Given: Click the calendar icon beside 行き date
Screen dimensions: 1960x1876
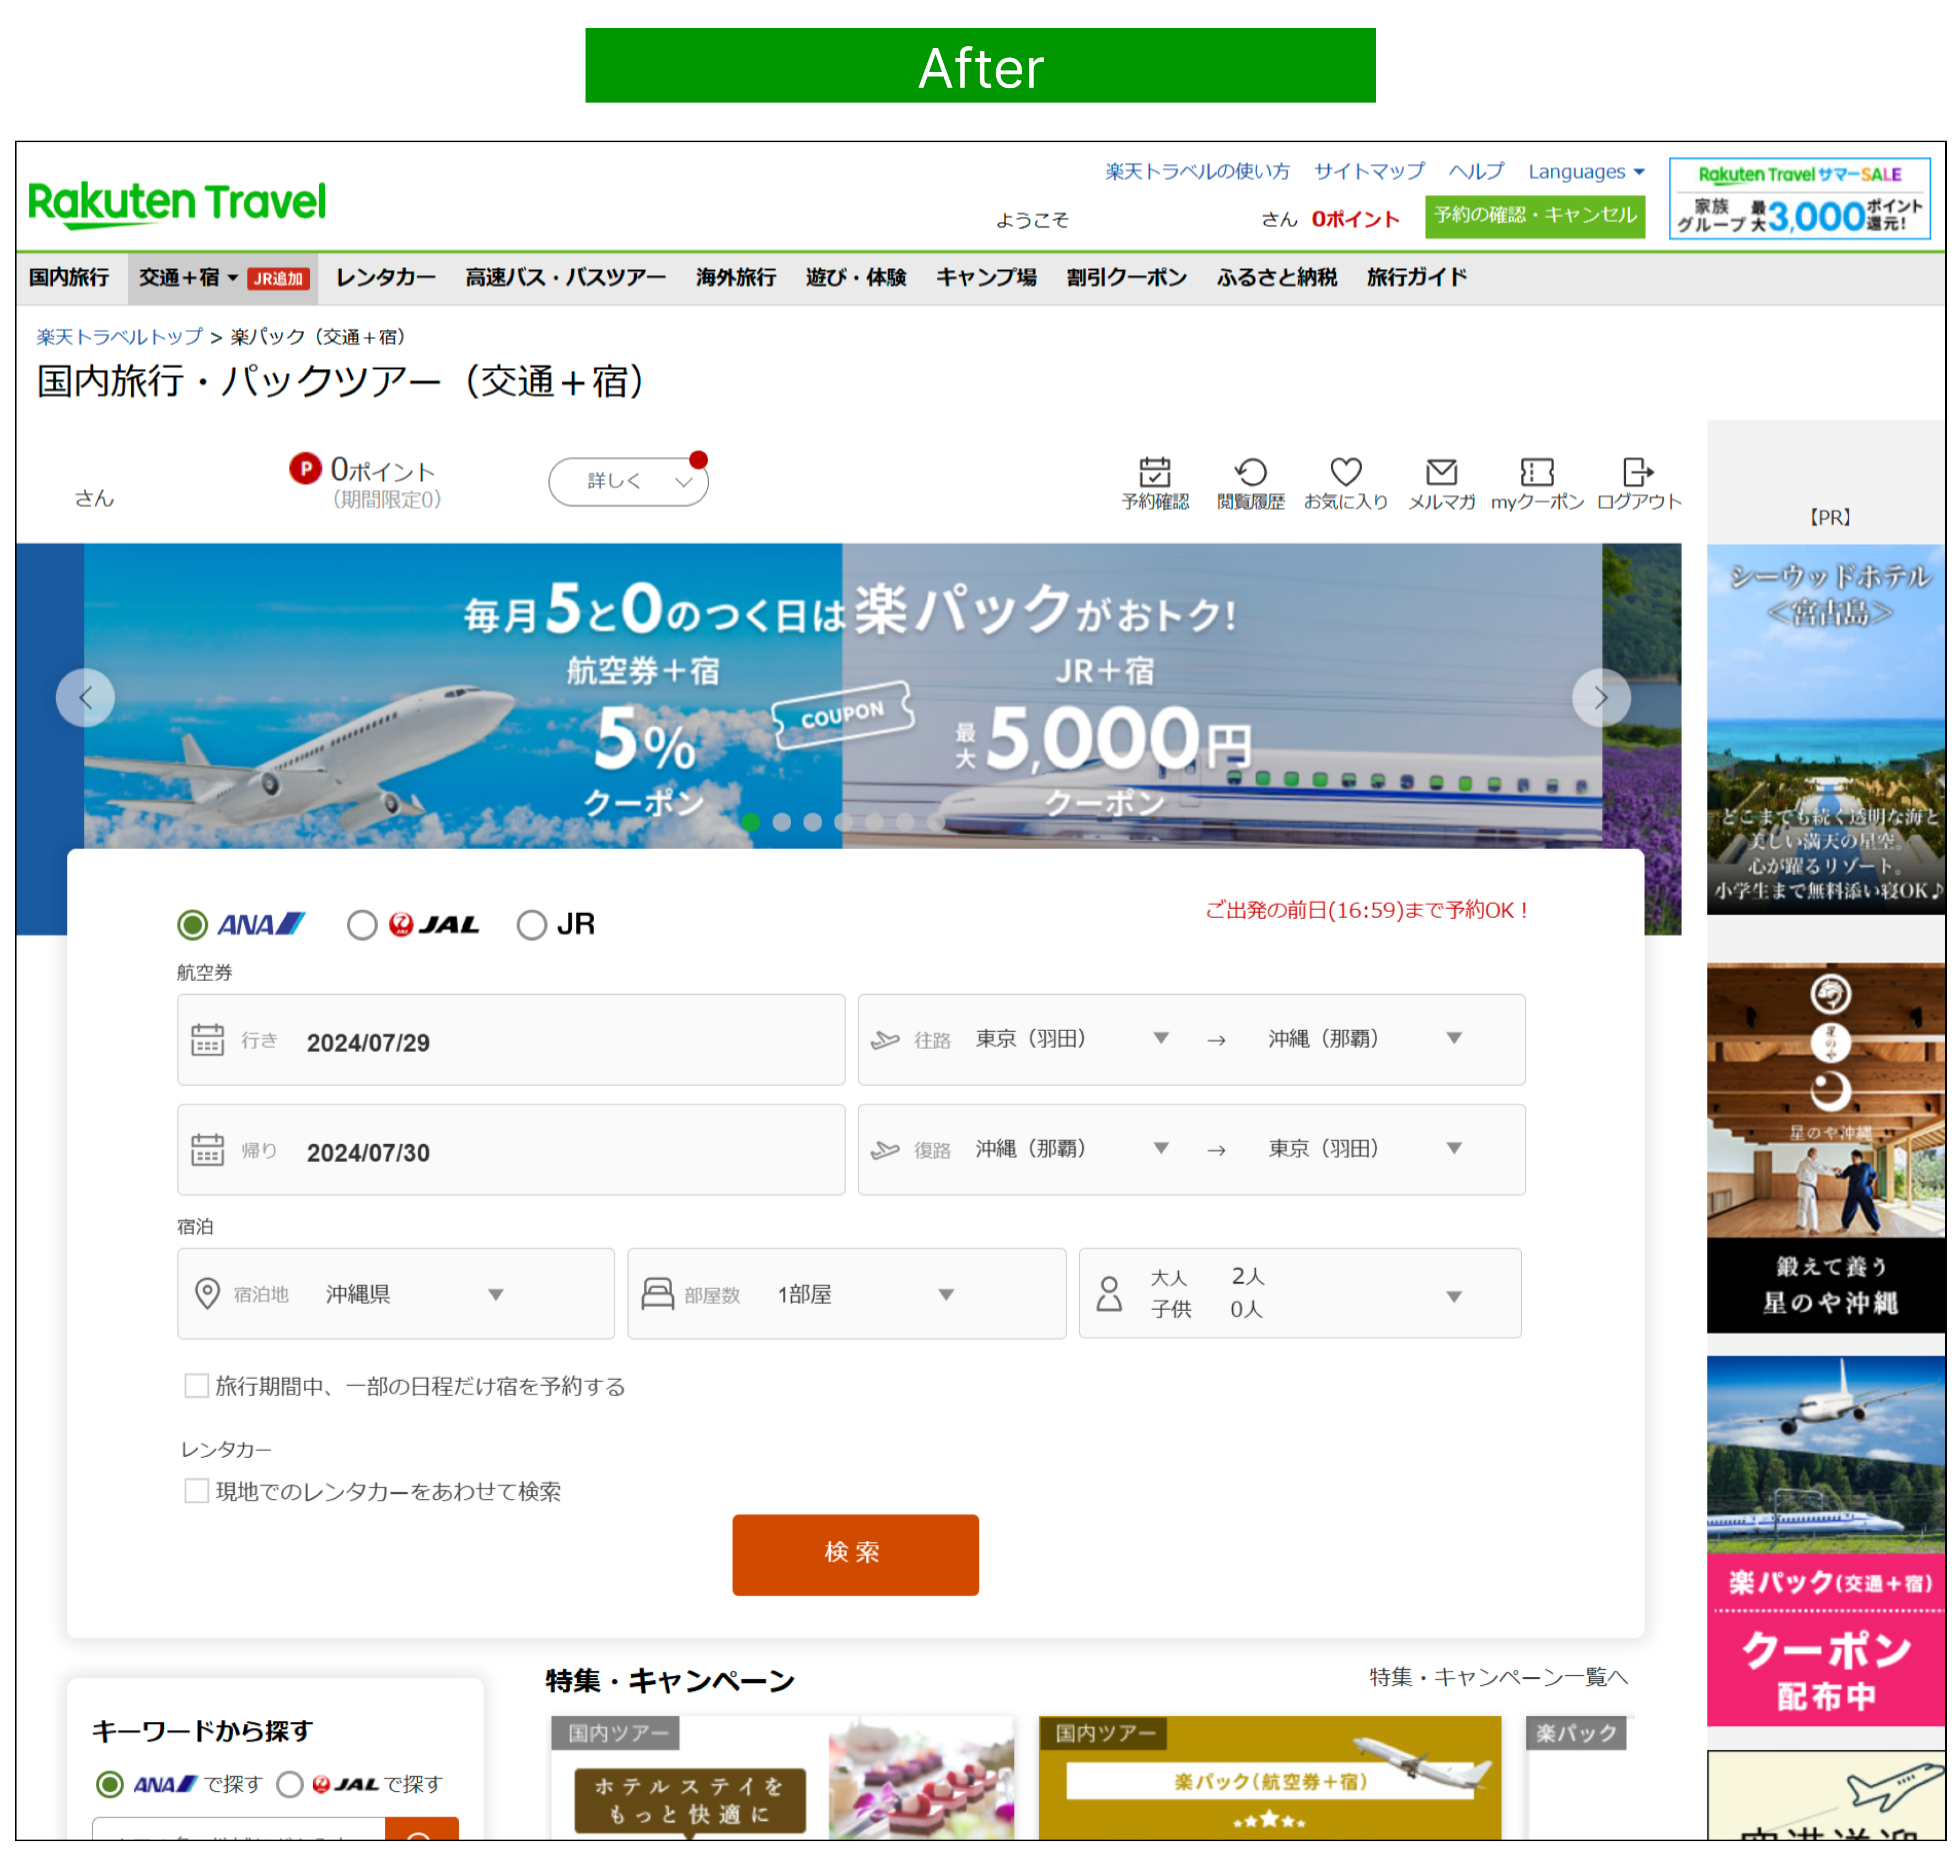Looking at the screenshot, I should click(x=207, y=1039).
